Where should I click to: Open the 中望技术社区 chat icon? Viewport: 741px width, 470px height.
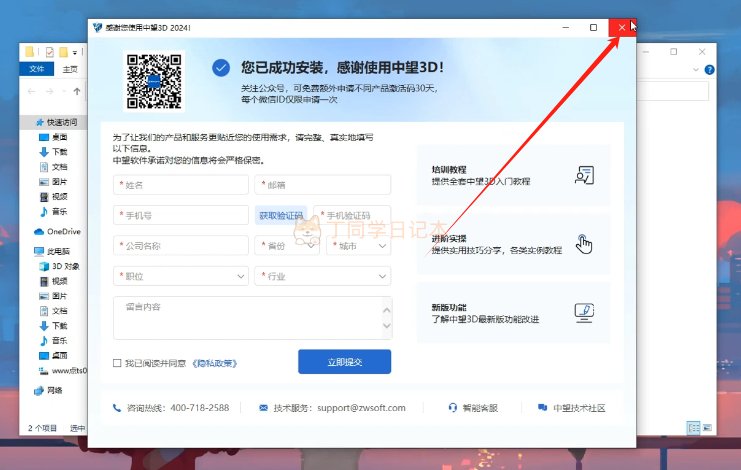click(542, 408)
